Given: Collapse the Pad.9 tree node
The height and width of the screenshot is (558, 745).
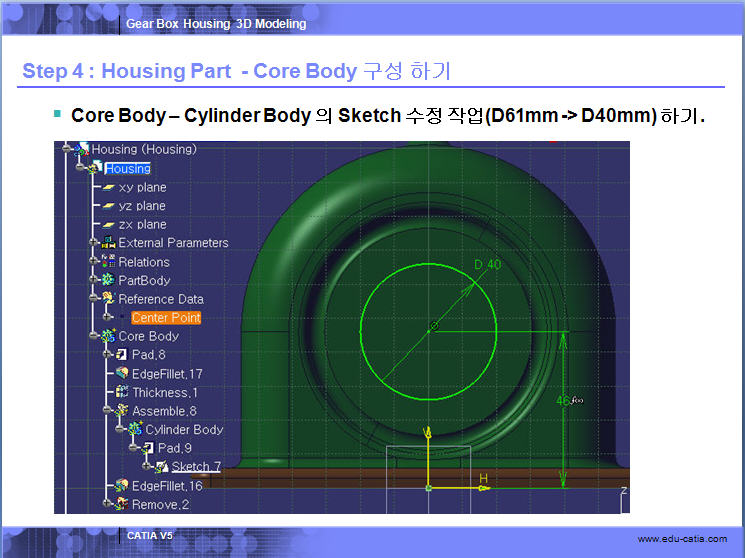Looking at the screenshot, I should coord(132,448).
